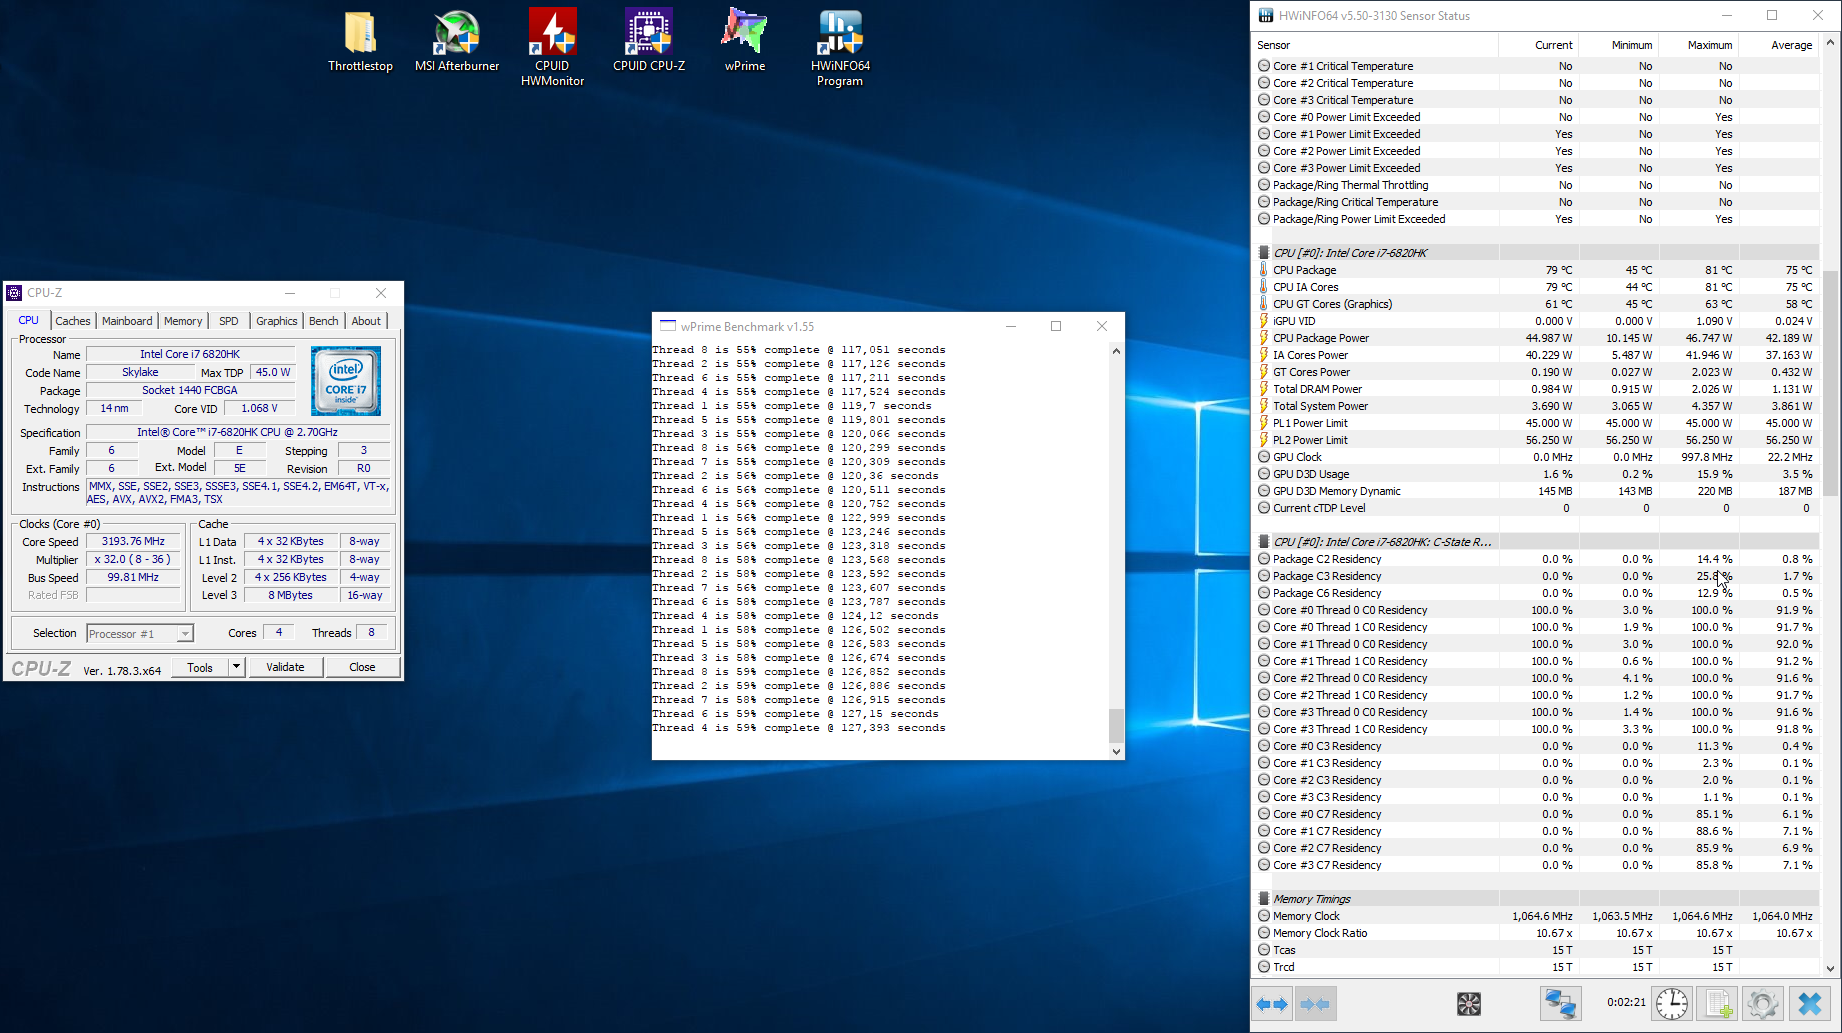Switch to Mainboard tab in CPU-Z
Viewport: 1842px width, 1033px height.
pyautogui.click(x=127, y=321)
